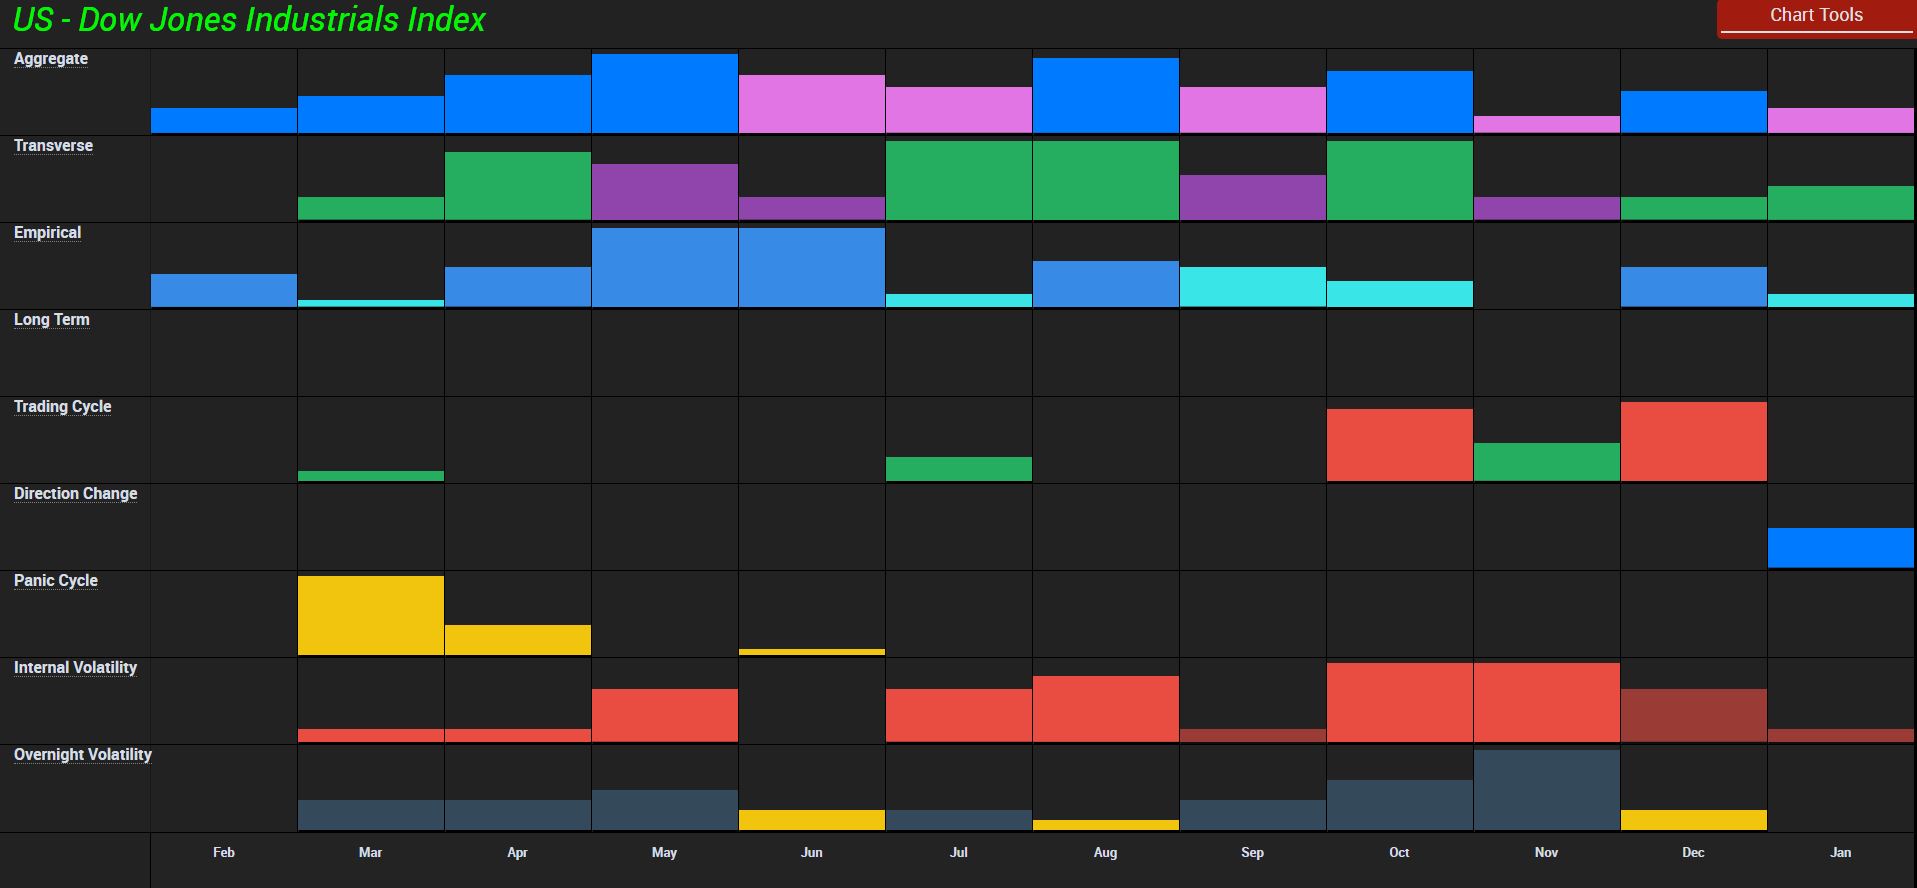This screenshot has height=888, width=1917.
Task: Select the Internal Volatility bar for November
Action: (1547, 702)
